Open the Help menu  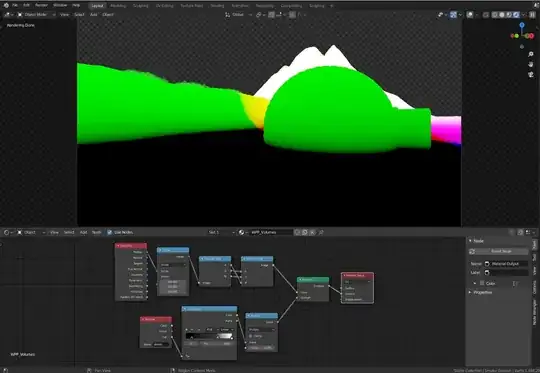(76, 5)
